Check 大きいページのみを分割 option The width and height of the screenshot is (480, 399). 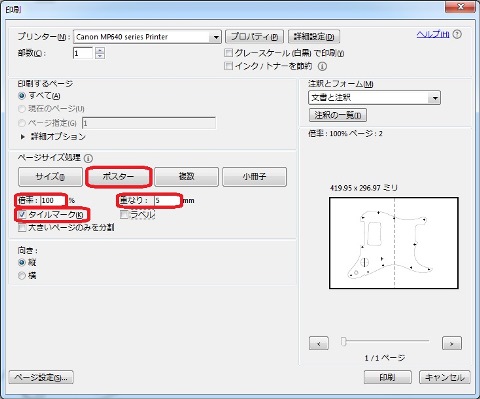point(22,228)
